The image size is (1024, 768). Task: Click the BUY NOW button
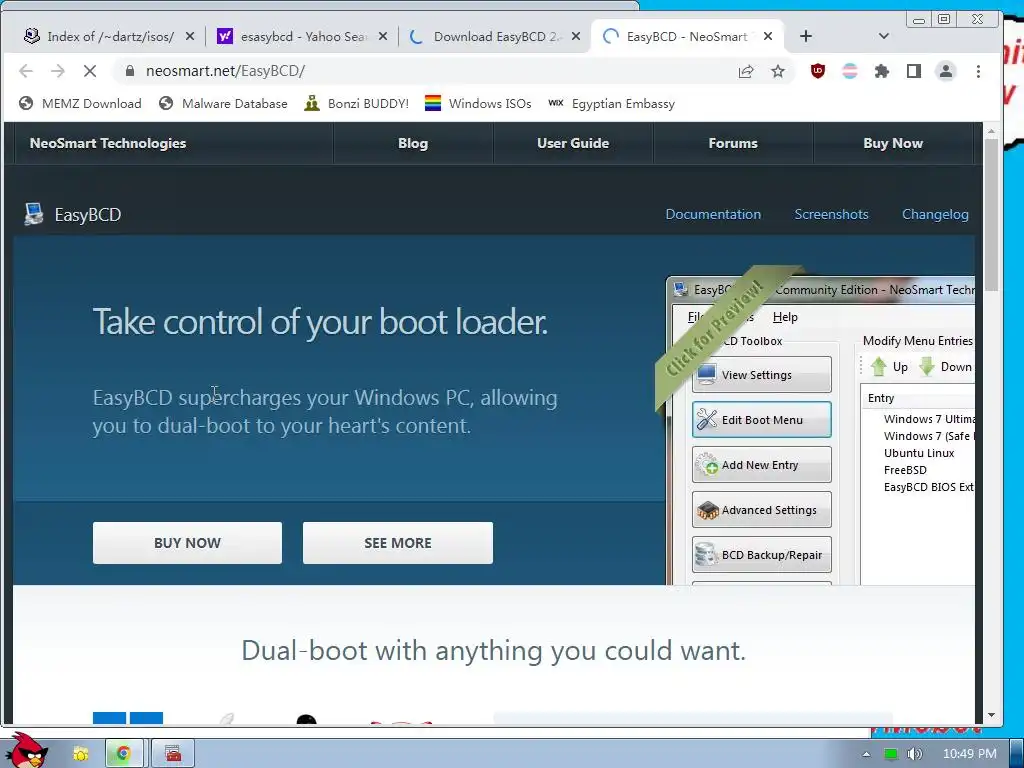187,543
